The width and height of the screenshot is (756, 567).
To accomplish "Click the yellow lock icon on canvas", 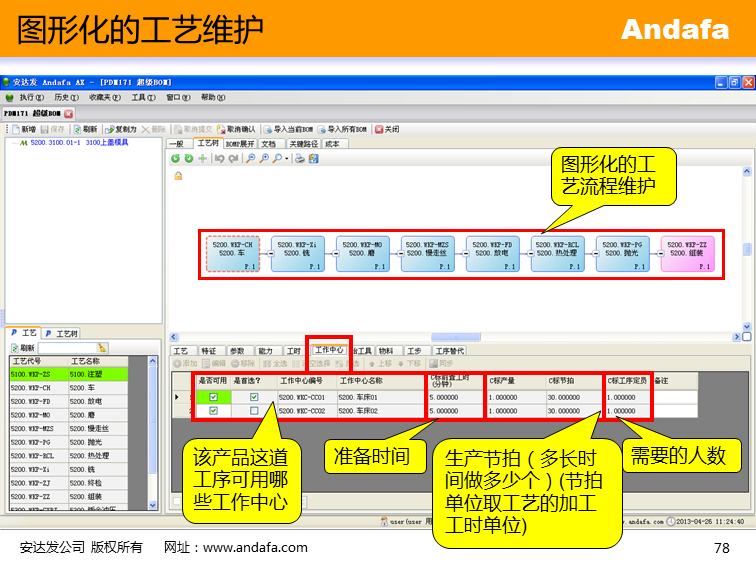I will [178, 176].
